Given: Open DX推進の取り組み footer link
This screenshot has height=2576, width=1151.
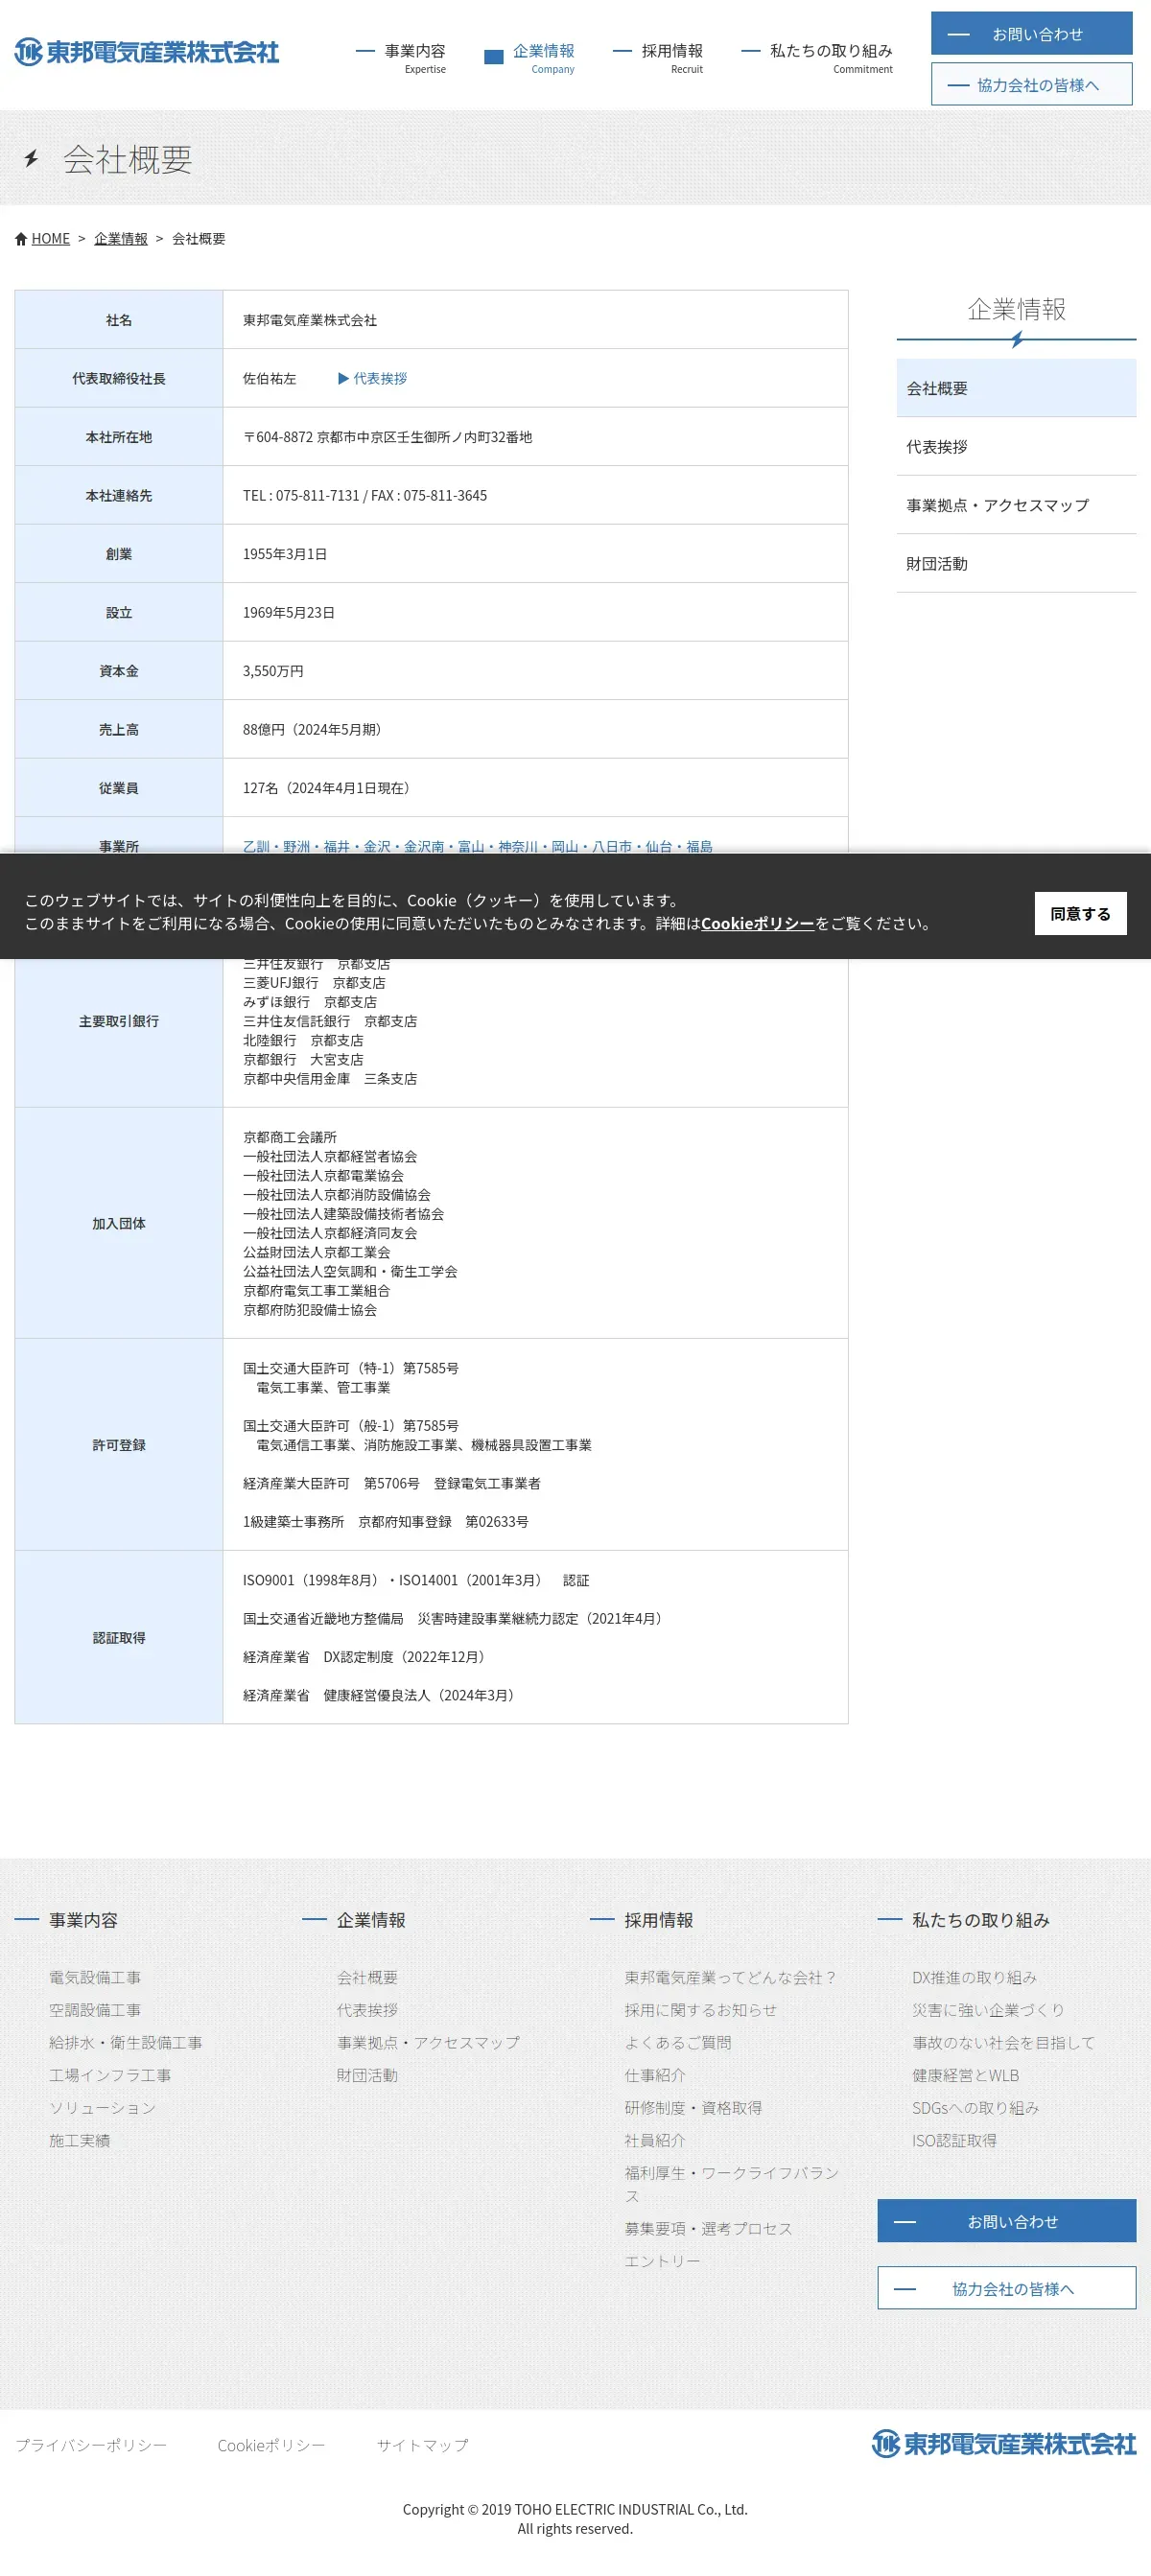Looking at the screenshot, I should click(x=974, y=1977).
